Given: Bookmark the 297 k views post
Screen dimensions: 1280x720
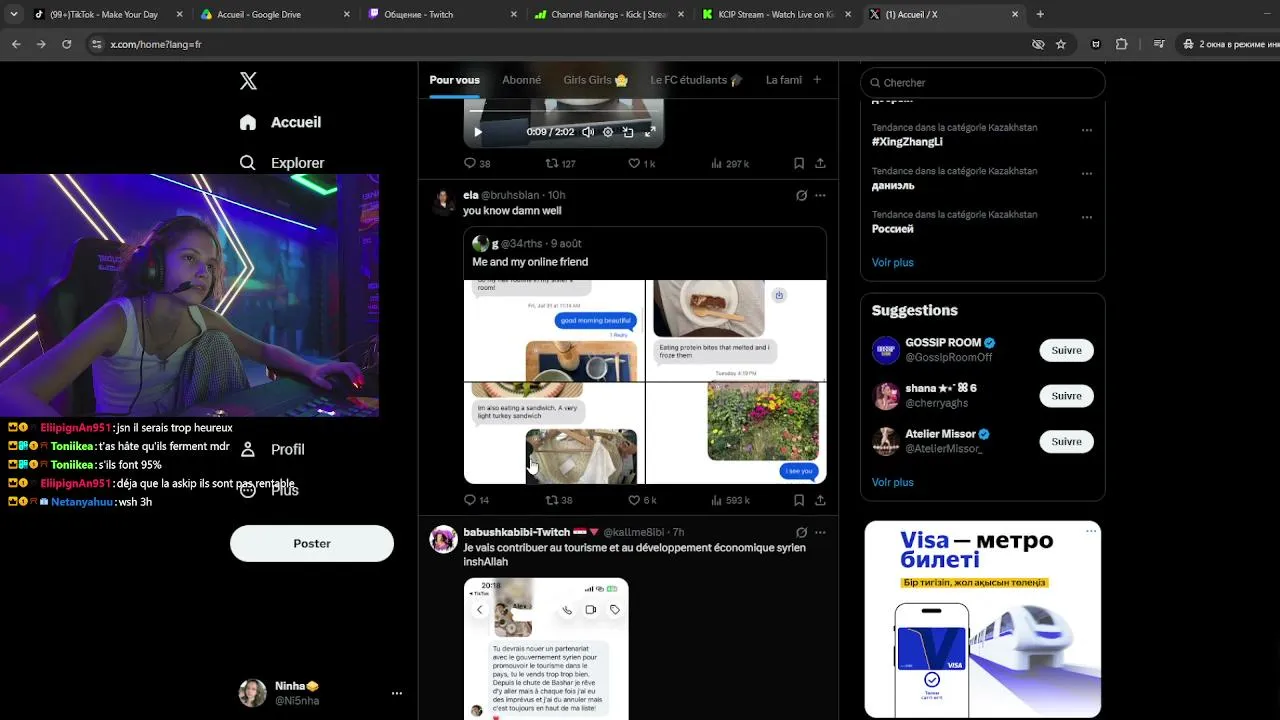Looking at the screenshot, I should tap(798, 163).
